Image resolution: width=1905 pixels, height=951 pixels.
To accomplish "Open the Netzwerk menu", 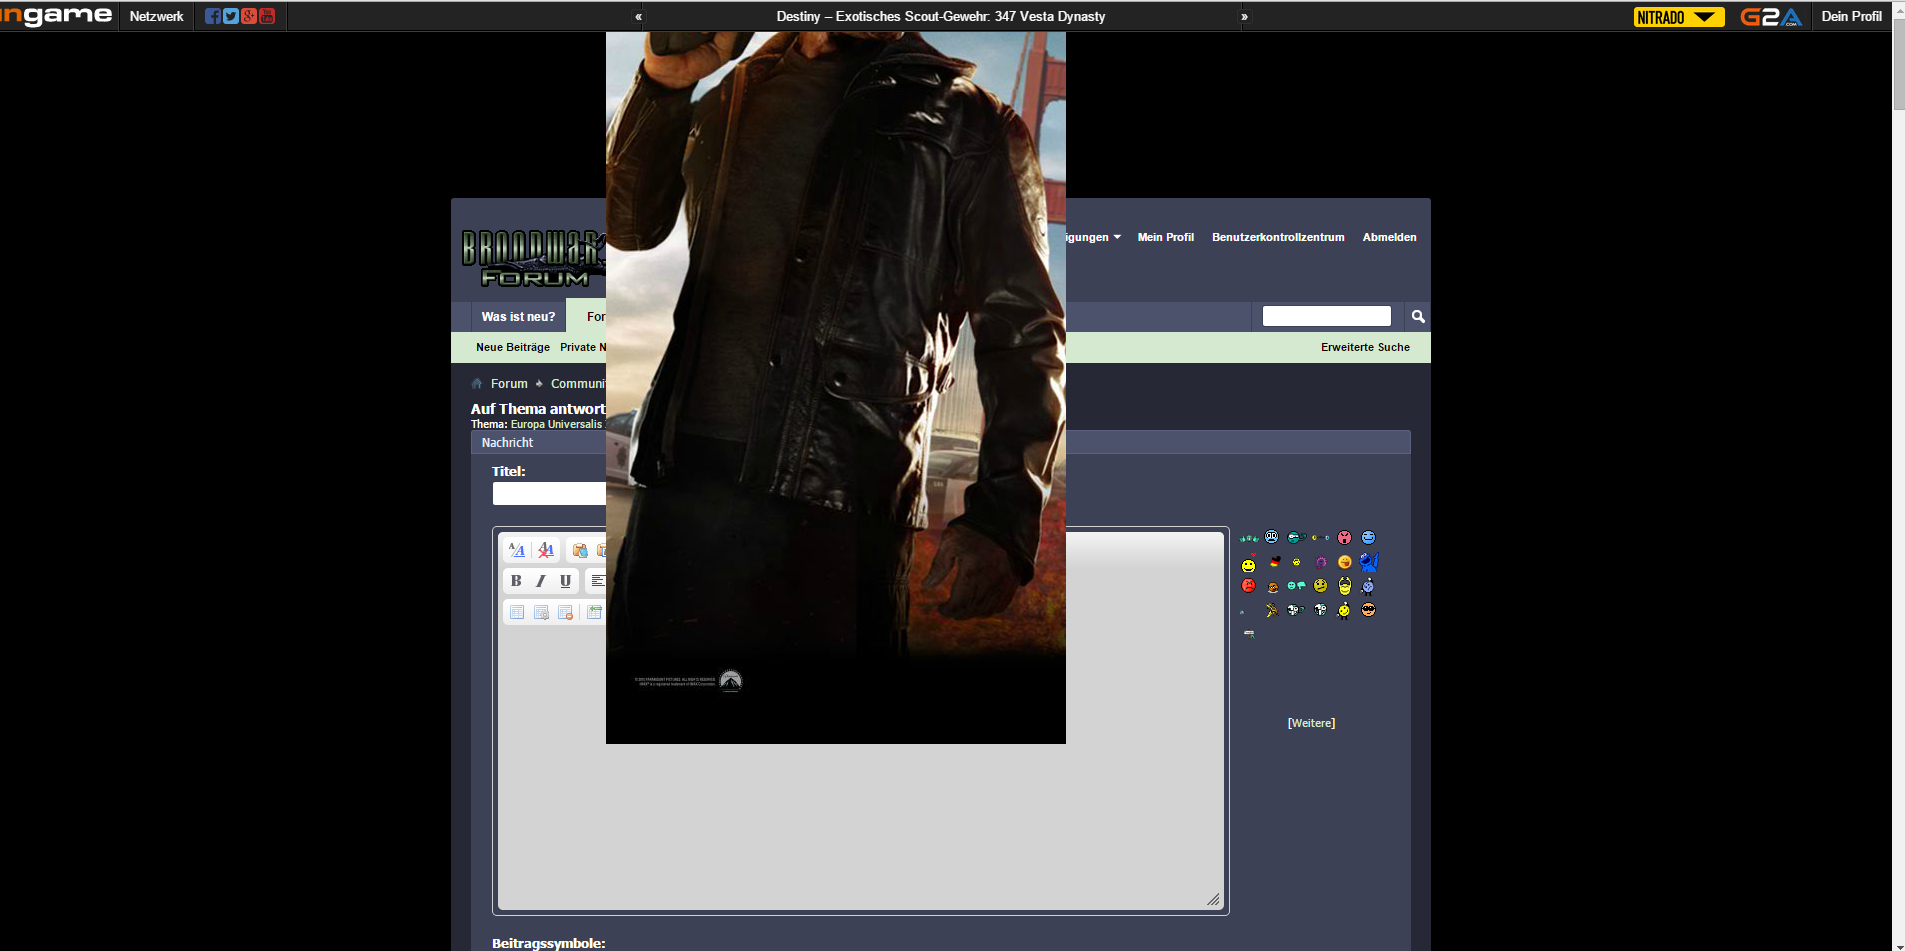I will (x=157, y=16).
